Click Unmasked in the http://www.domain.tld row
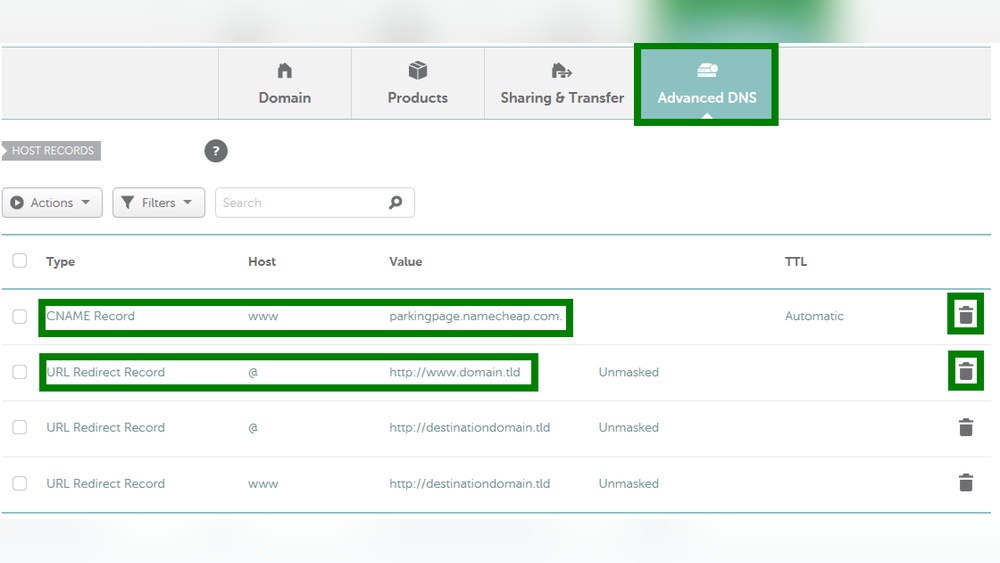This screenshot has height=563, width=1000. pos(628,372)
